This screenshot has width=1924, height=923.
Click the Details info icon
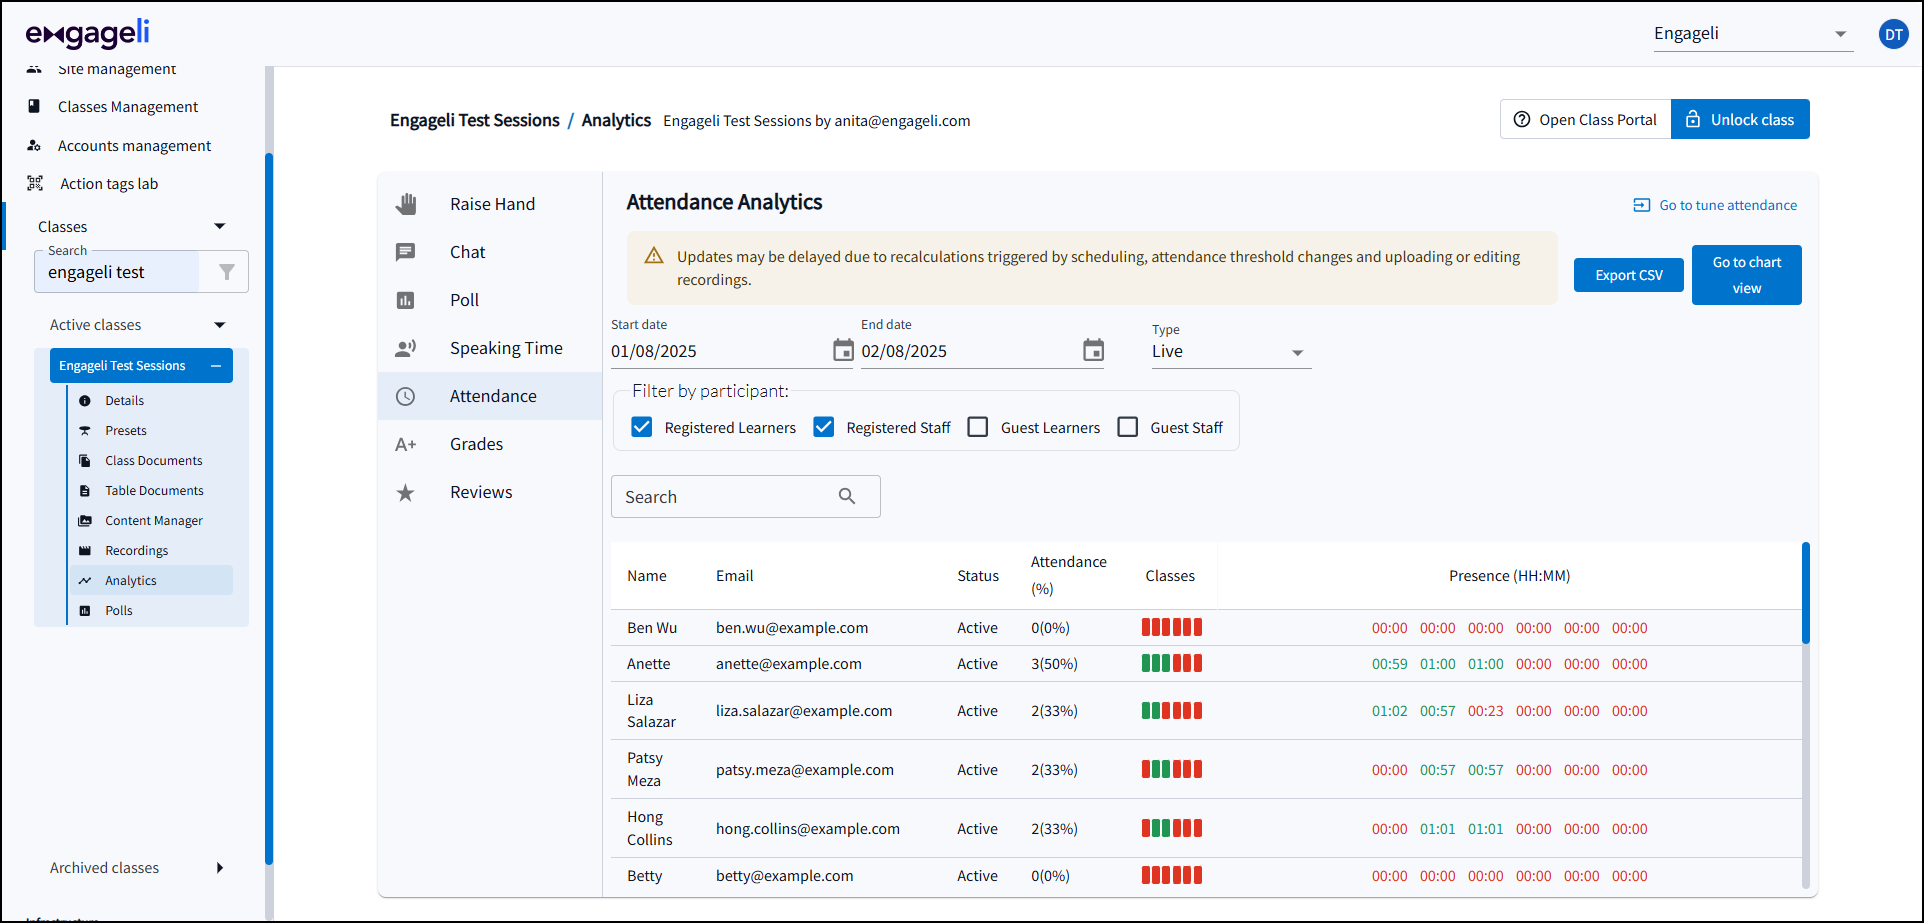click(x=85, y=400)
